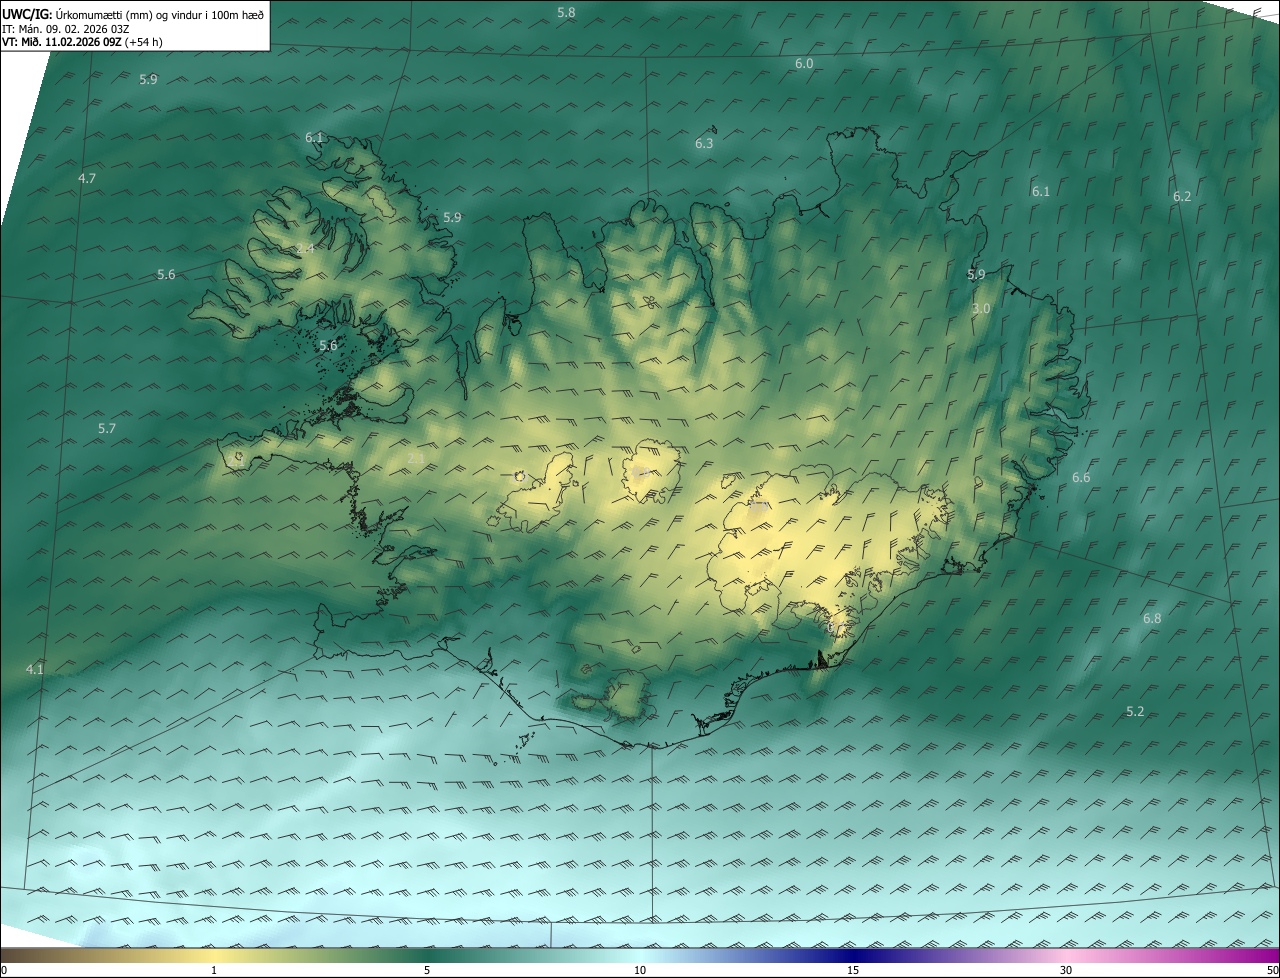Screen dimensions: 1280x978
Task: Click the 6.3 value label
Action: point(704,143)
